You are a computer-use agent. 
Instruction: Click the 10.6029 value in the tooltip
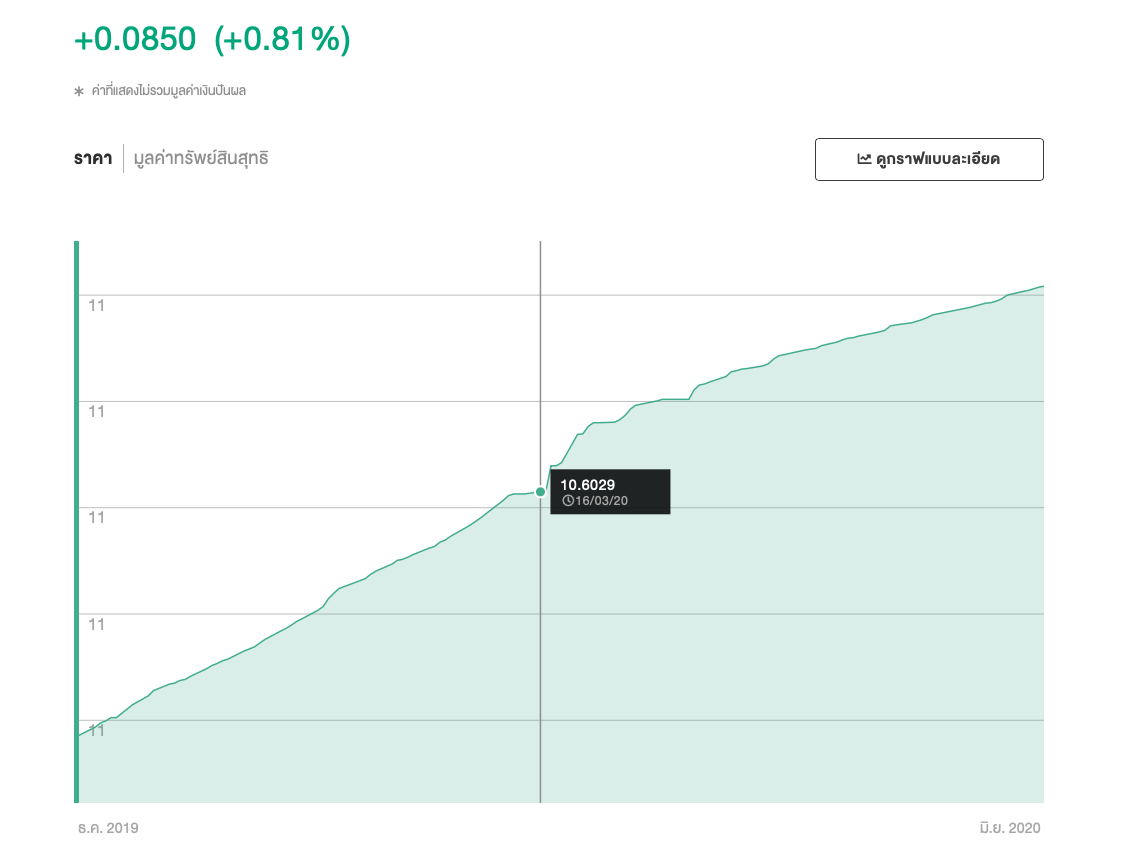(588, 484)
